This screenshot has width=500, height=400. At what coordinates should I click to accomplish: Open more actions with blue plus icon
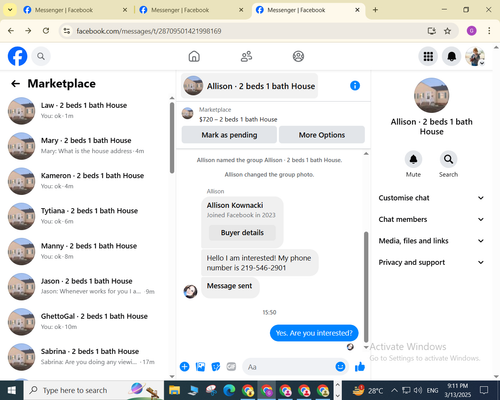click(184, 367)
